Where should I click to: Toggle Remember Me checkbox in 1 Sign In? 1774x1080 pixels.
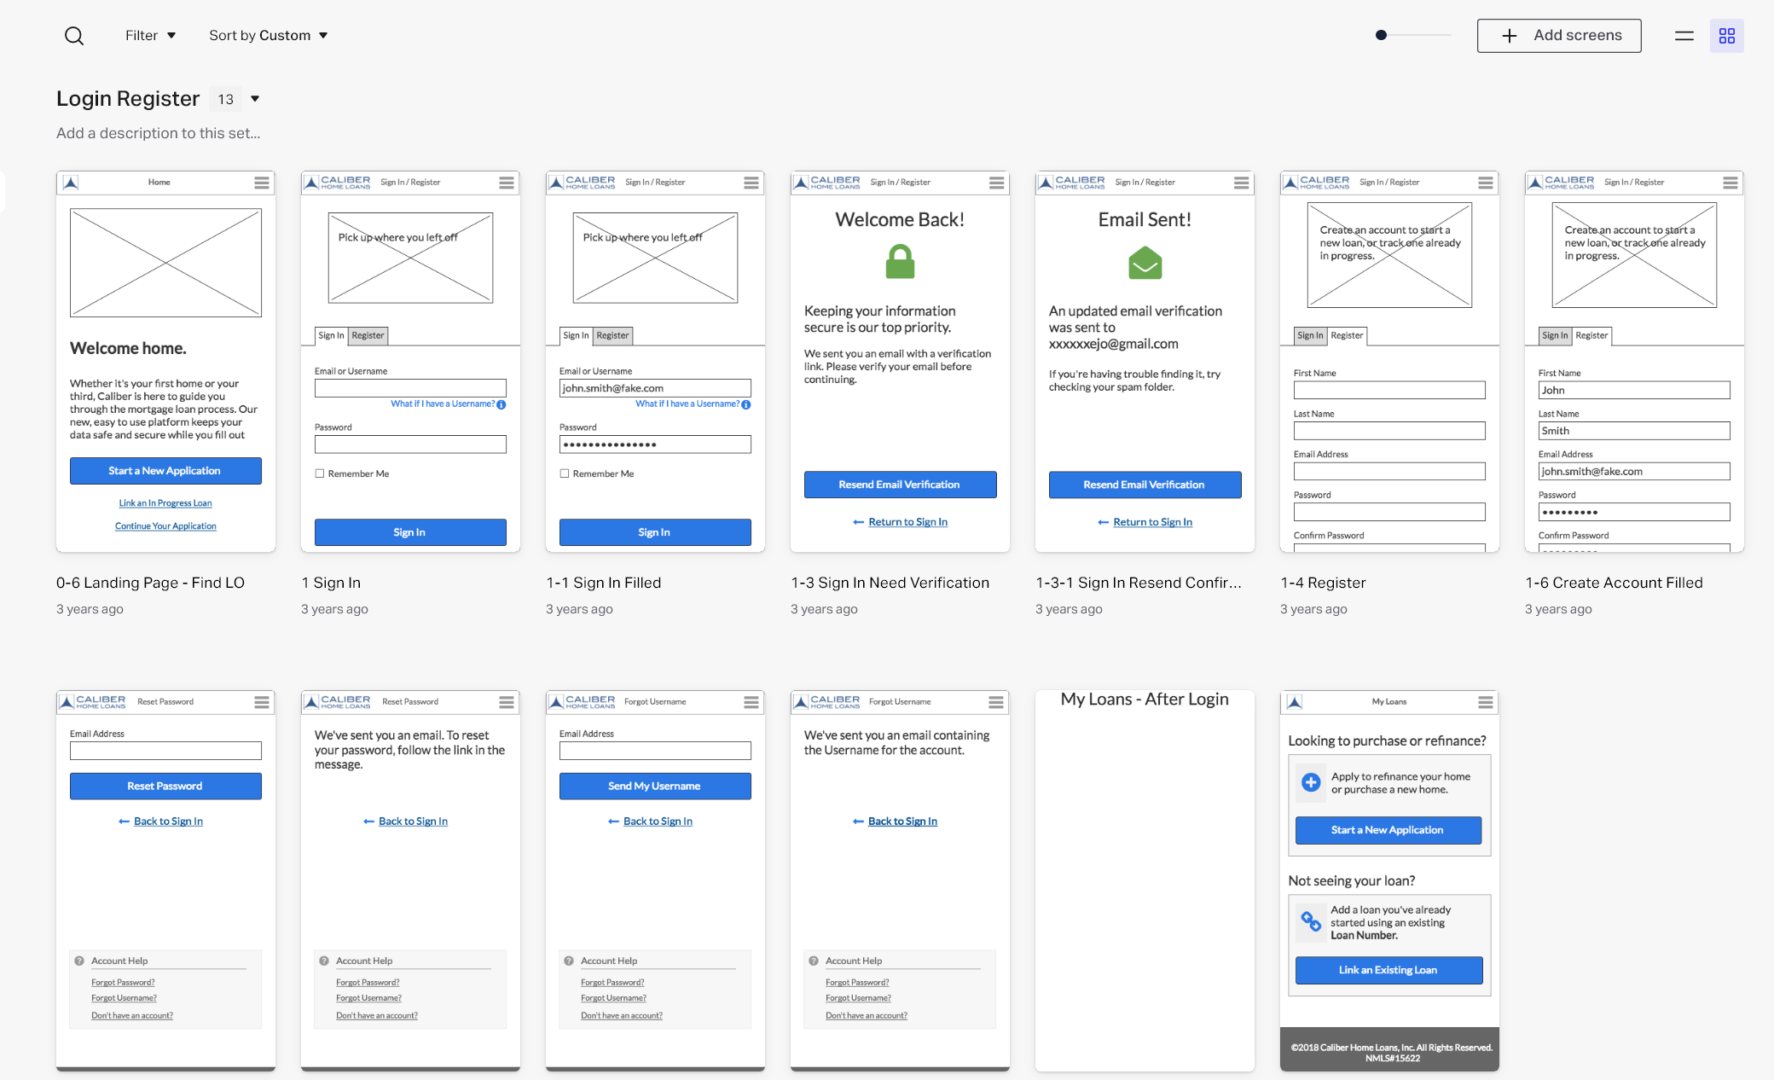pos(320,474)
